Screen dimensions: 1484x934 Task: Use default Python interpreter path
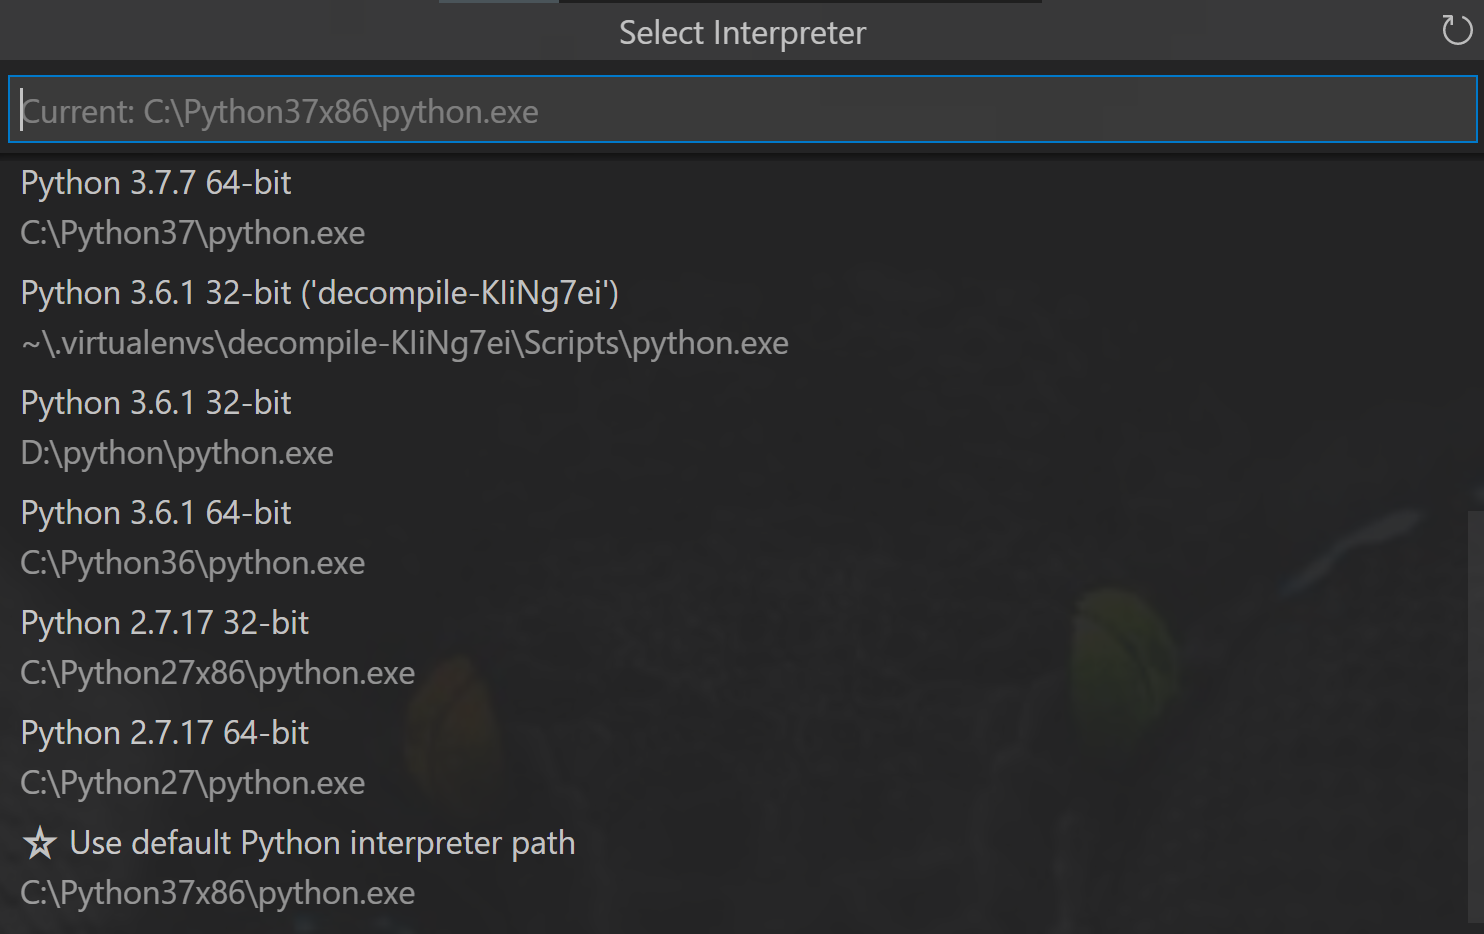pyautogui.click(x=321, y=843)
